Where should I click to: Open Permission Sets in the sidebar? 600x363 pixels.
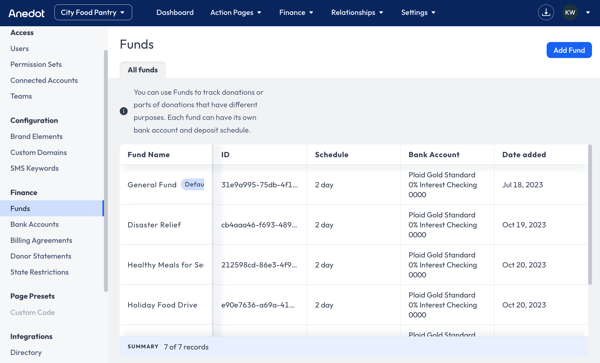pos(36,64)
